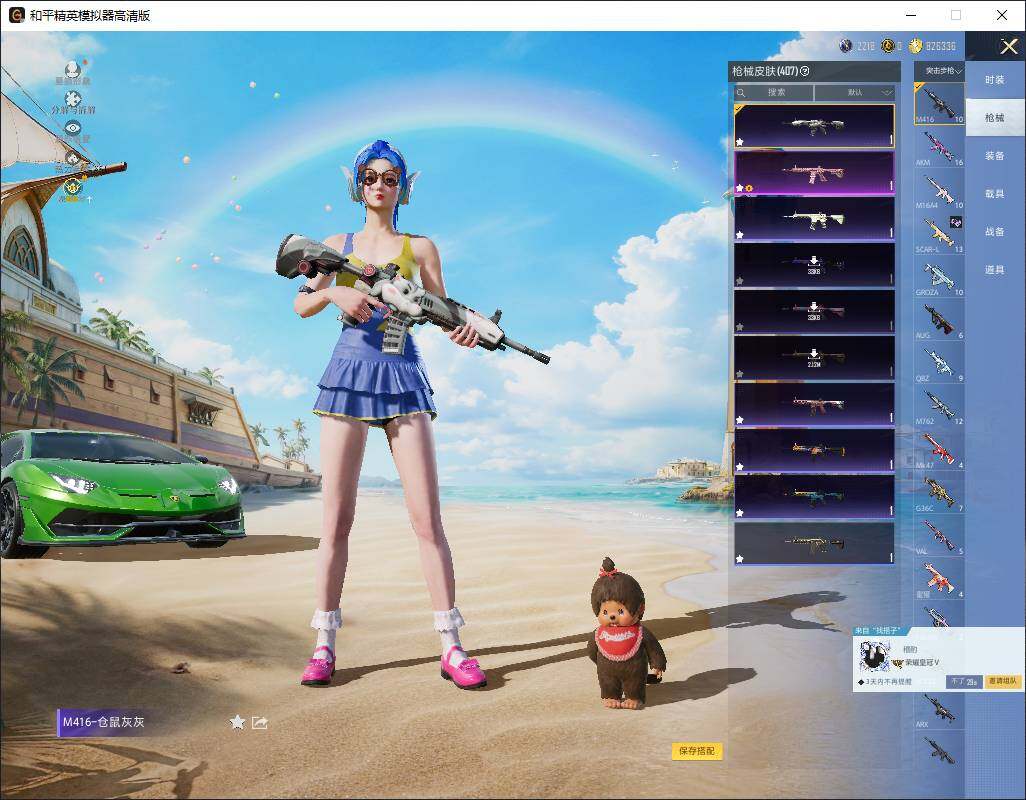Select the eighth orange-gold M416 skin card
Screen dimensions: 1026x800
coord(814,451)
